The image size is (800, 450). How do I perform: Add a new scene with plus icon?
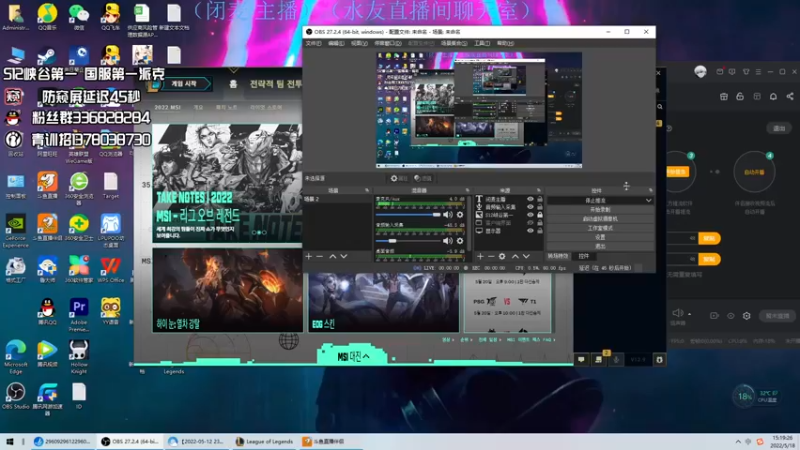[309, 256]
